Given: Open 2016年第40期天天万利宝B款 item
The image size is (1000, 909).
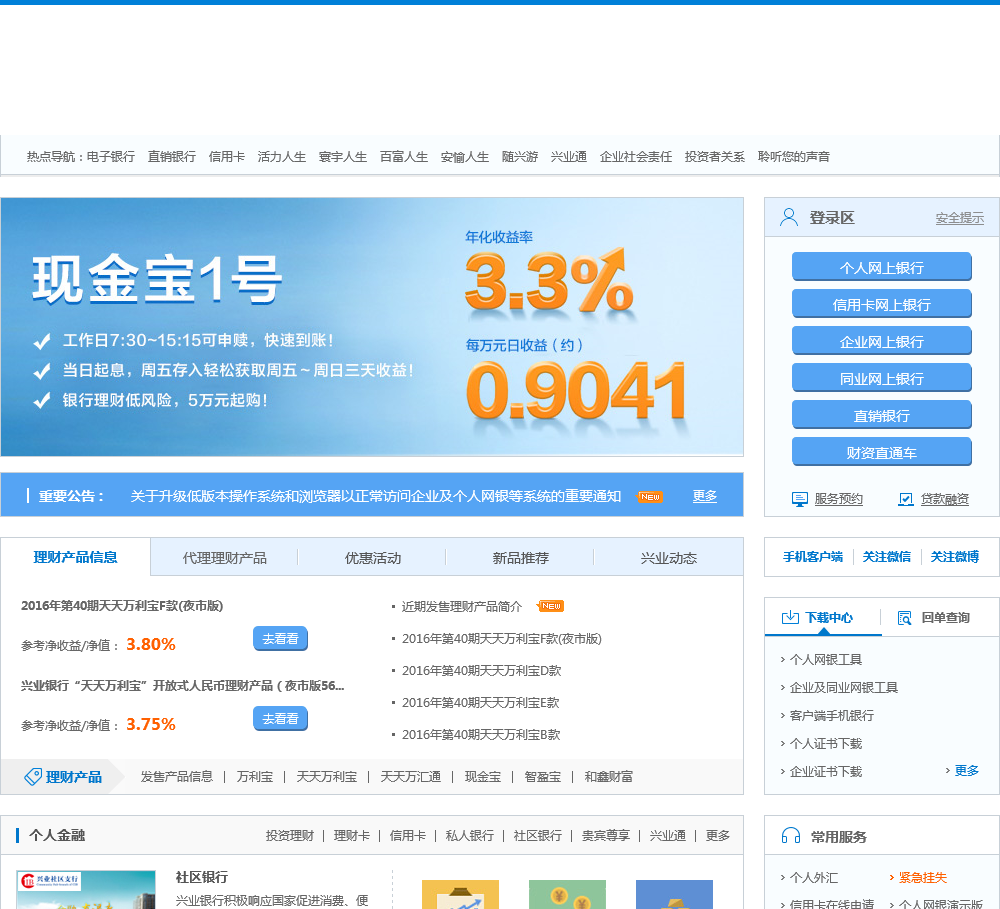Looking at the screenshot, I should click(481, 734).
